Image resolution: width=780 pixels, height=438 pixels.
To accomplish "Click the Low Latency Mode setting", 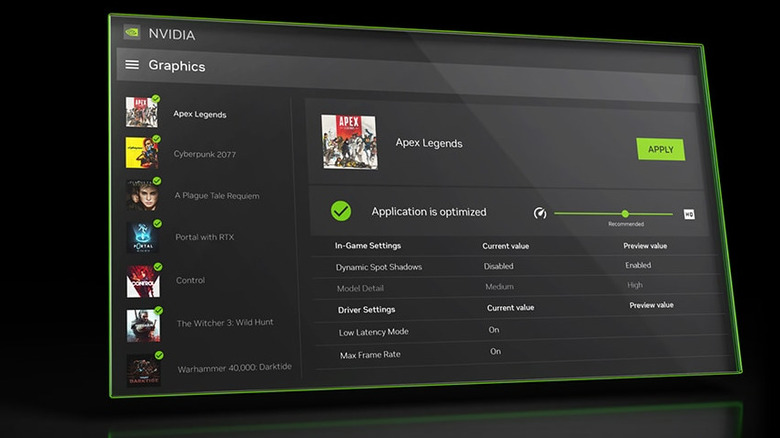I will pos(522,331).
